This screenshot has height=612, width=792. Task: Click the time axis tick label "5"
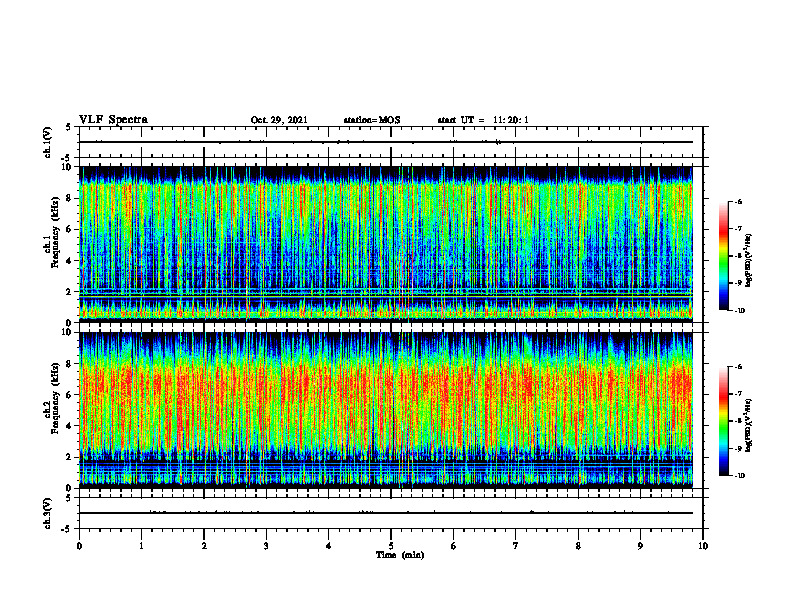(x=391, y=546)
